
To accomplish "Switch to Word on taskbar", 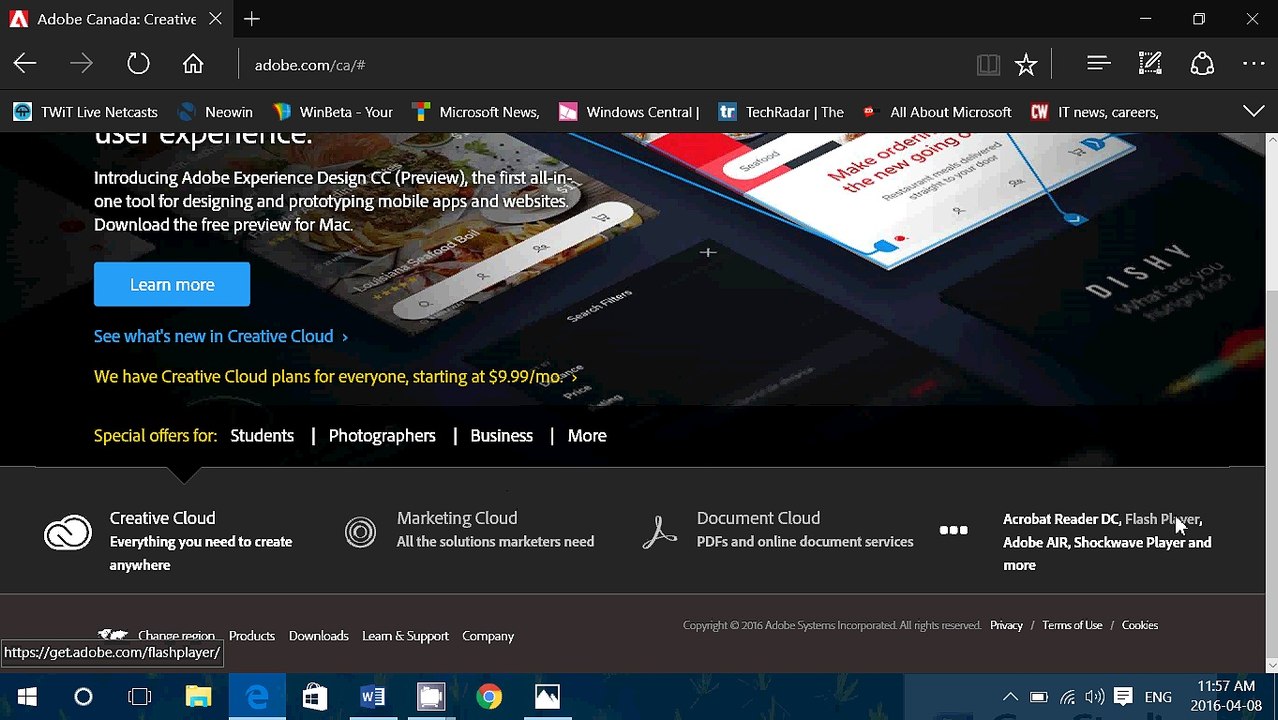I will 372,696.
